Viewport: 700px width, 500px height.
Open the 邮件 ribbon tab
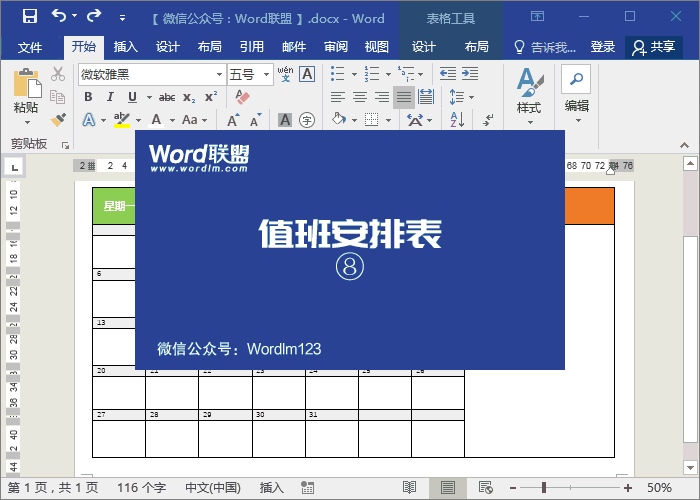pyautogui.click(x=294, y=47)
